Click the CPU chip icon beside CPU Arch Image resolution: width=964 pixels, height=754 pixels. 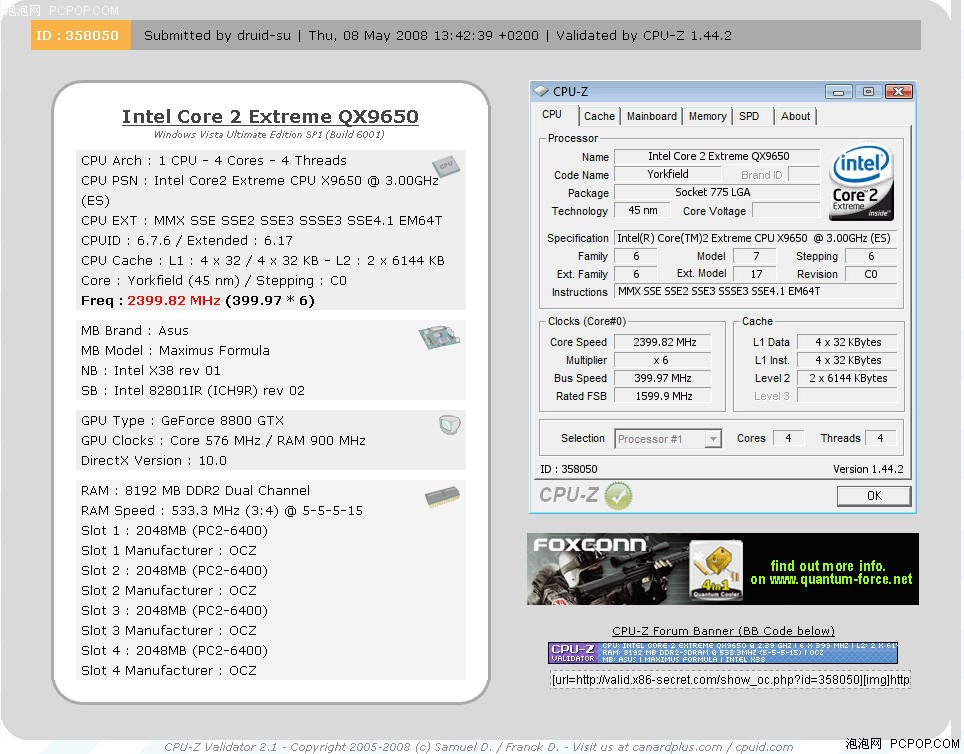click(446, 165)
